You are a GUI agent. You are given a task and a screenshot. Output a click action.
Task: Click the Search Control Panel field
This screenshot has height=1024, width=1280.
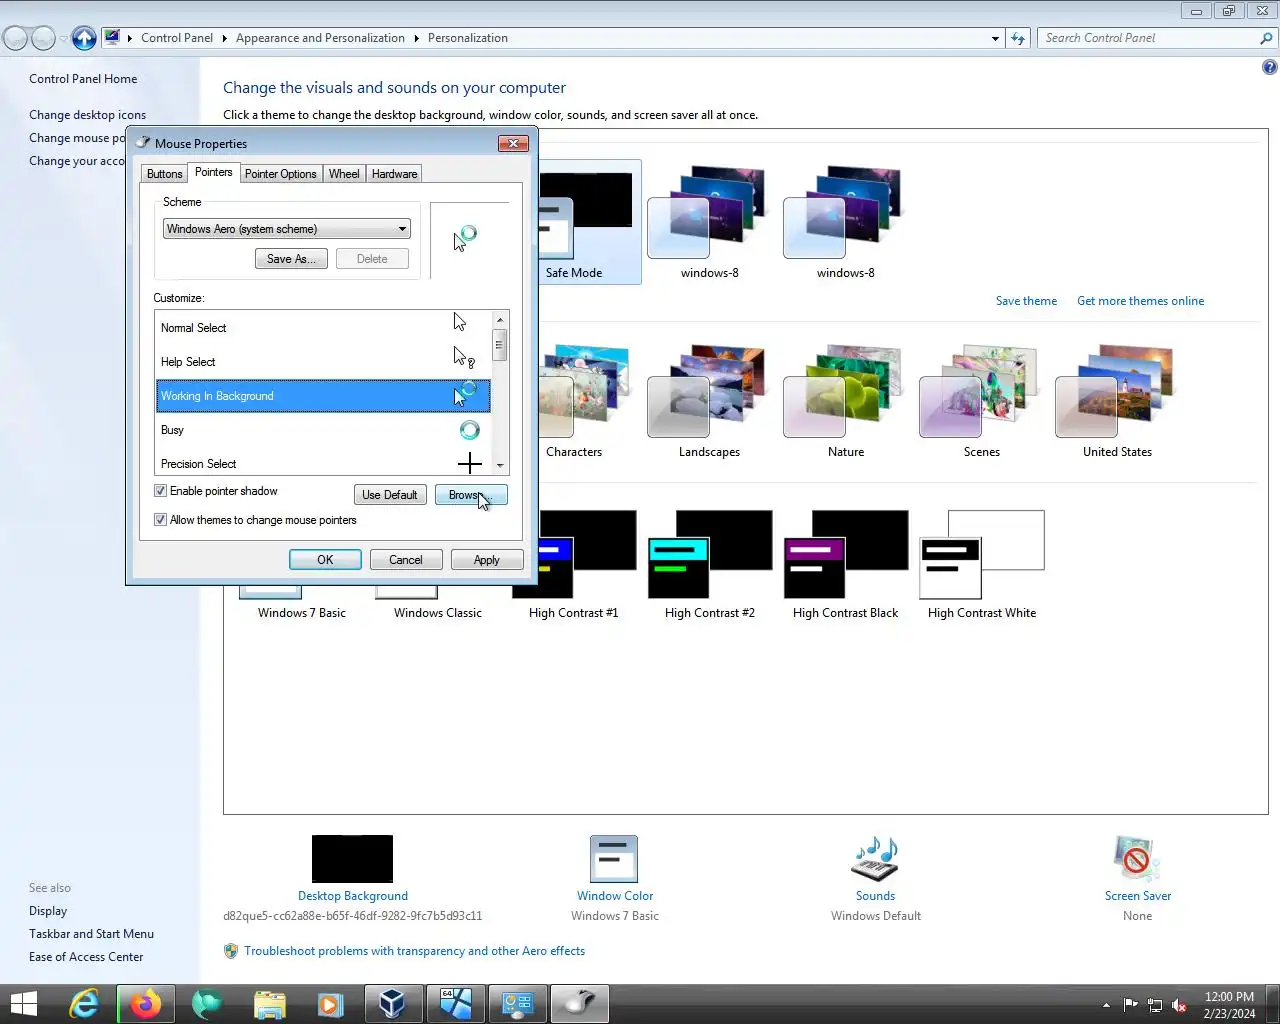(x=1148, y=38)
